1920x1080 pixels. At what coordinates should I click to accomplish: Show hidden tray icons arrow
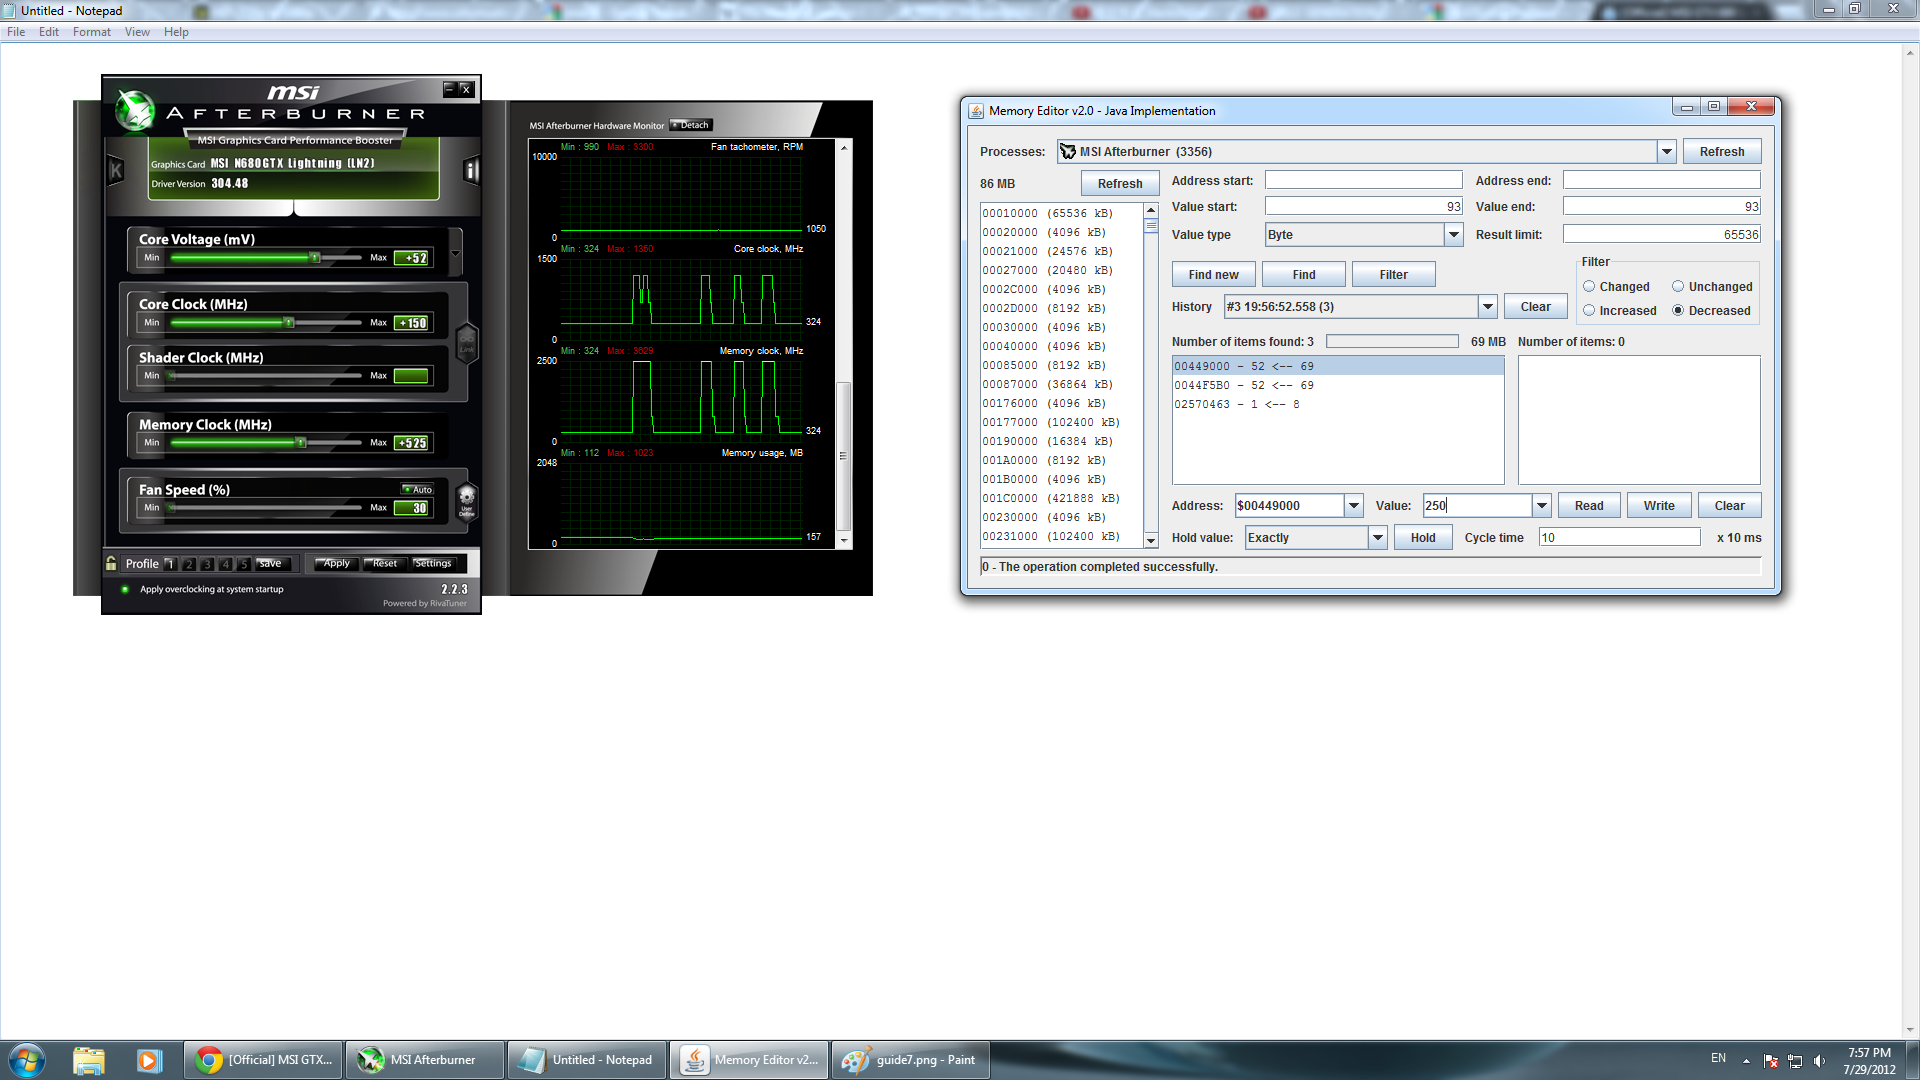[x=1747, y=1061]
